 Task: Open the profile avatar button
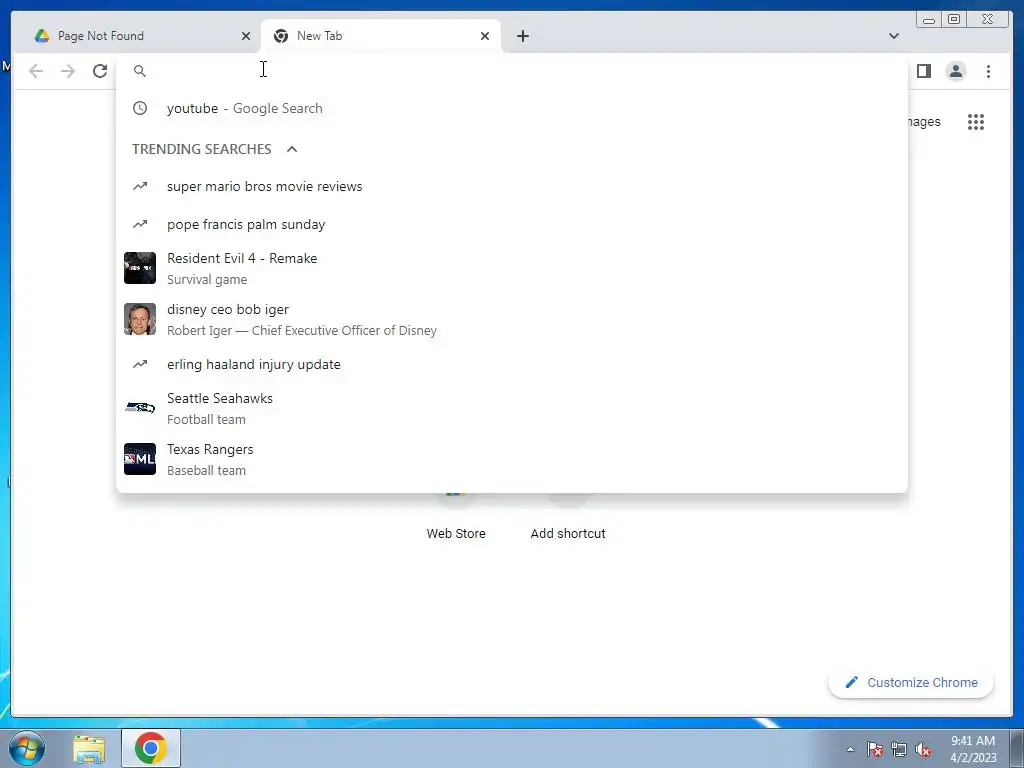[955, 71]
